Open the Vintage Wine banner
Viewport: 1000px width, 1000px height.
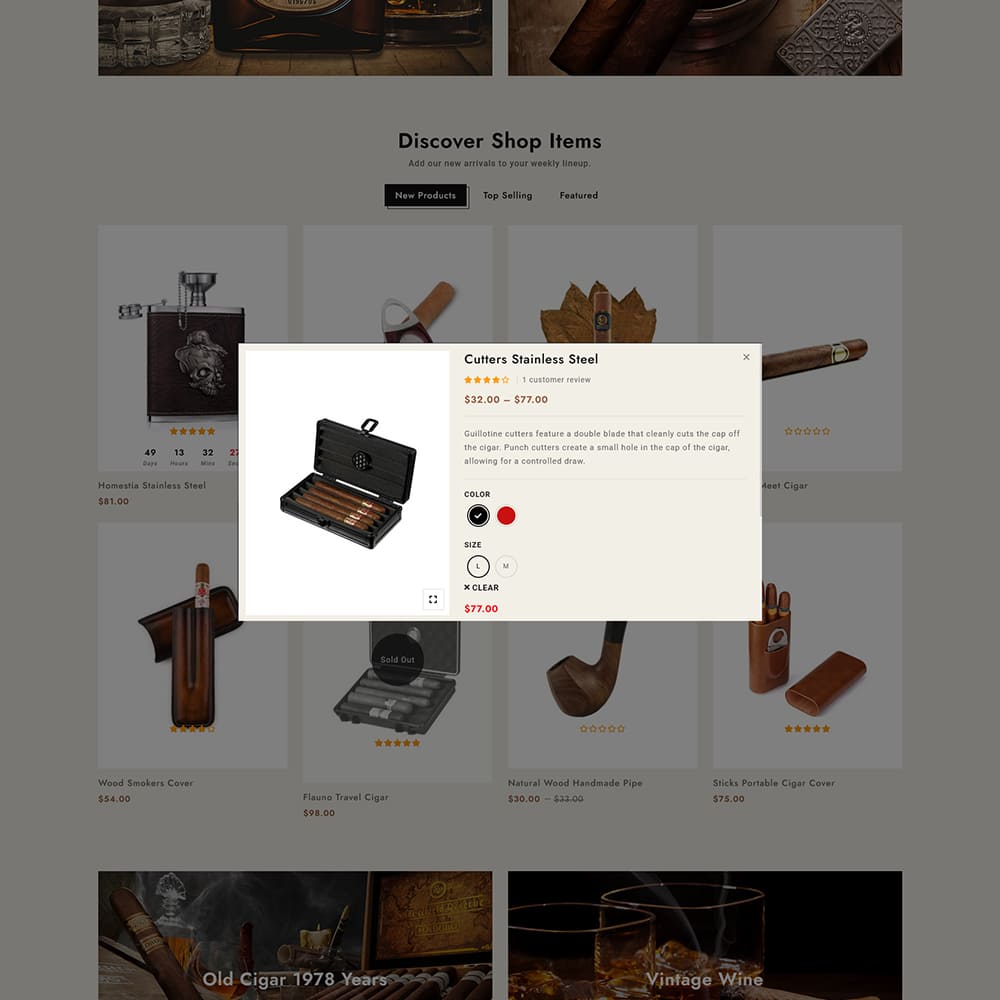(705, 935)
